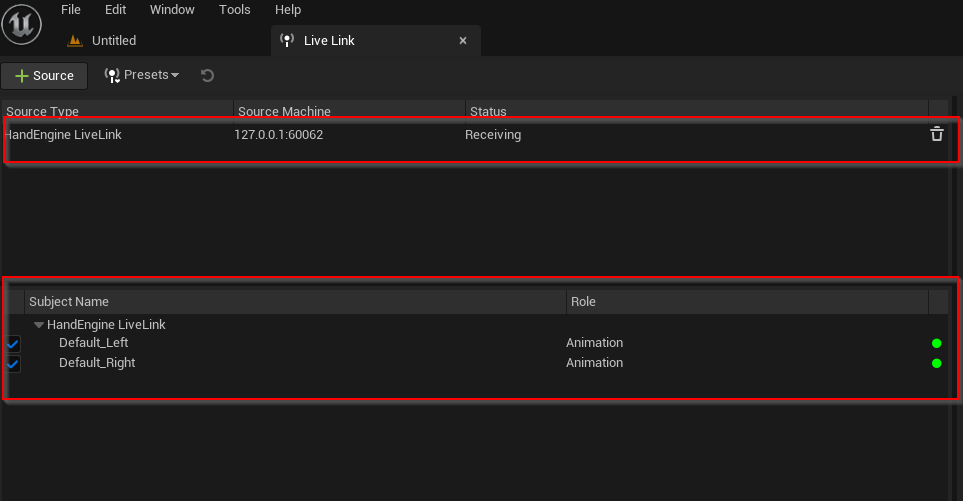Click the Untitled tab level icon
The width and height of the screenshot is (963, 501).
tap(75, 41)
